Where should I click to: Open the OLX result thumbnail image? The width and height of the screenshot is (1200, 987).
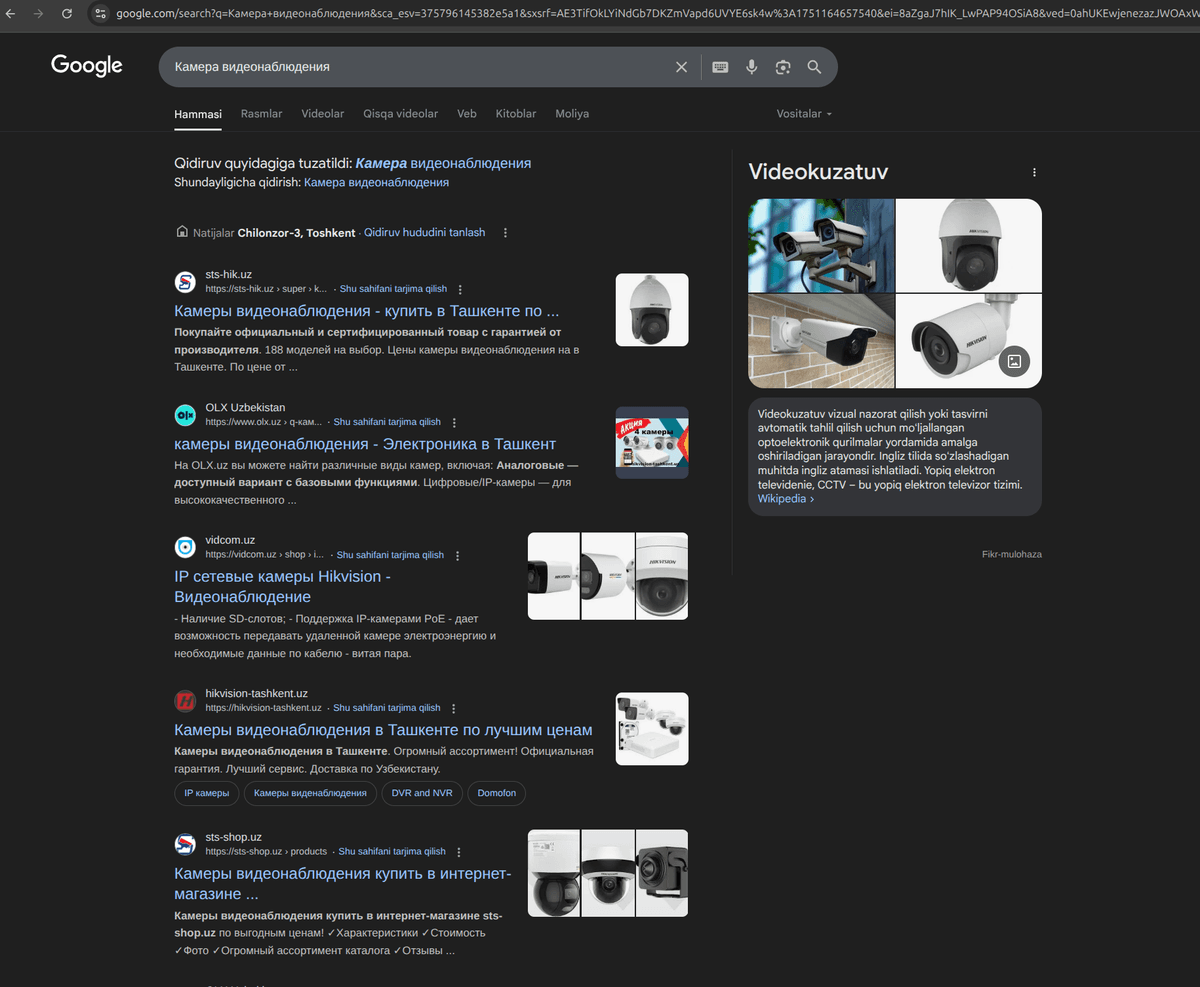pos(651,442)
